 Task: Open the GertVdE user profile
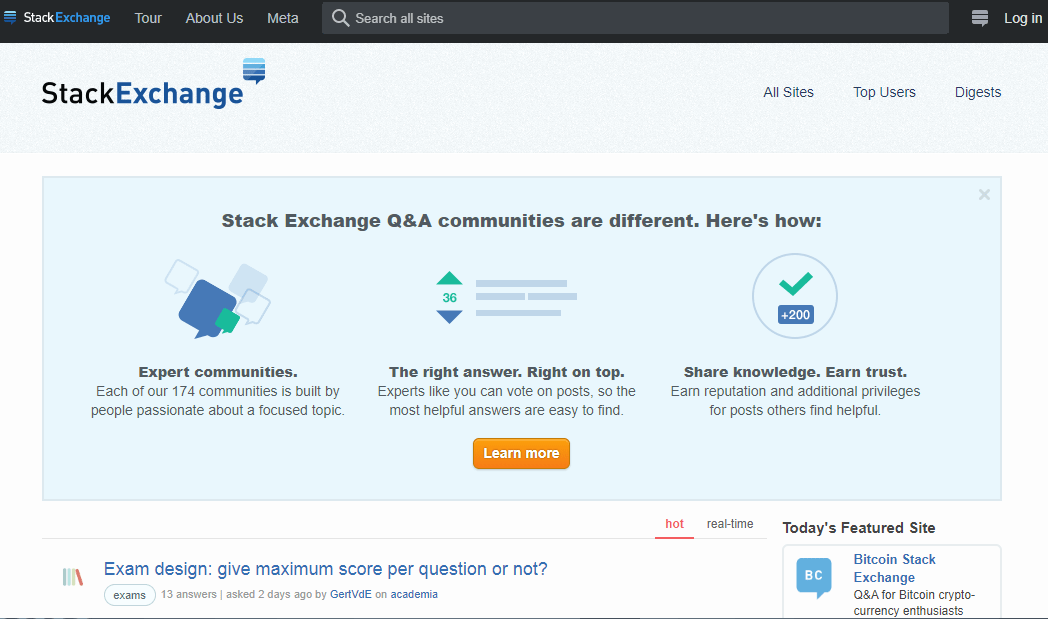(351, 594)
